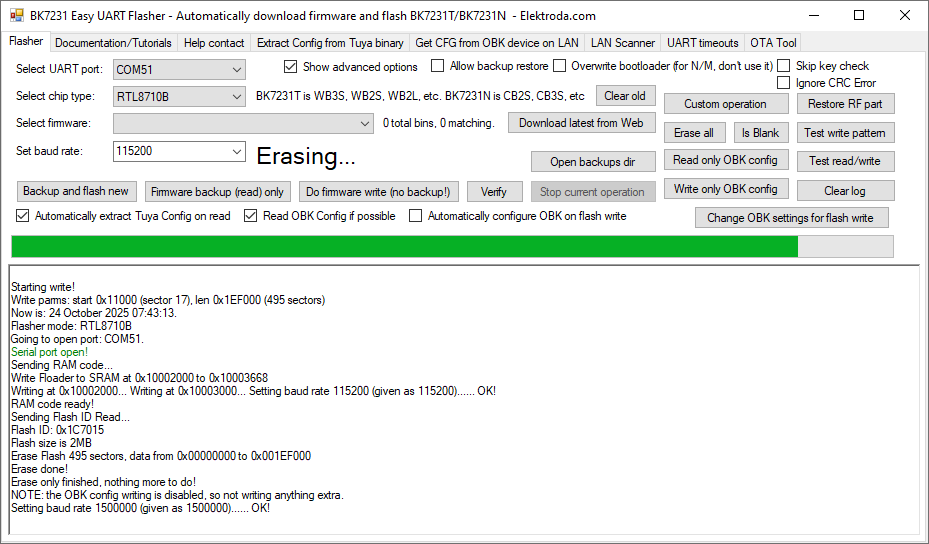Click the Test write pattern button

click(845, 133)
